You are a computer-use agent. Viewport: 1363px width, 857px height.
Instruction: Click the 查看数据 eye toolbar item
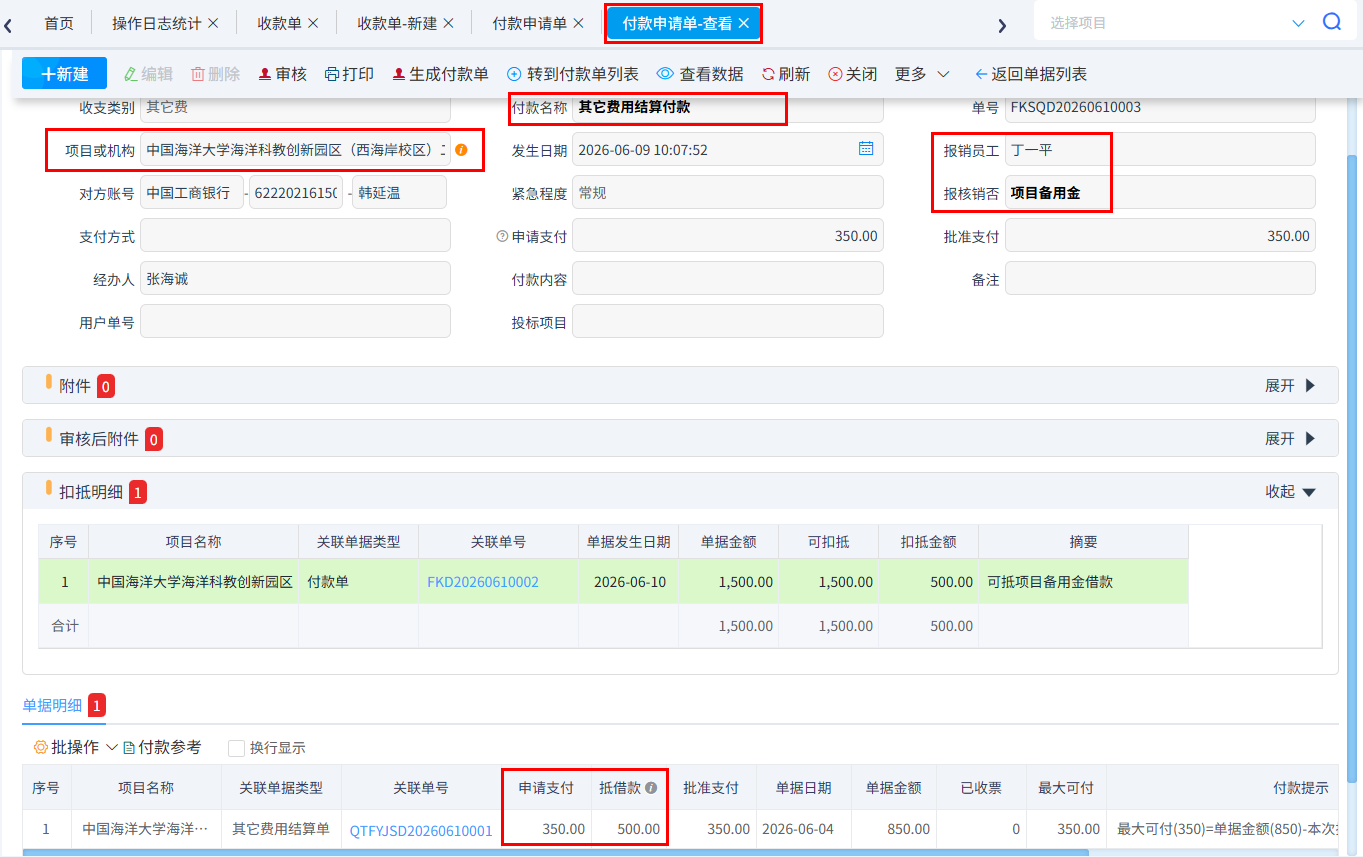point(700,74)
